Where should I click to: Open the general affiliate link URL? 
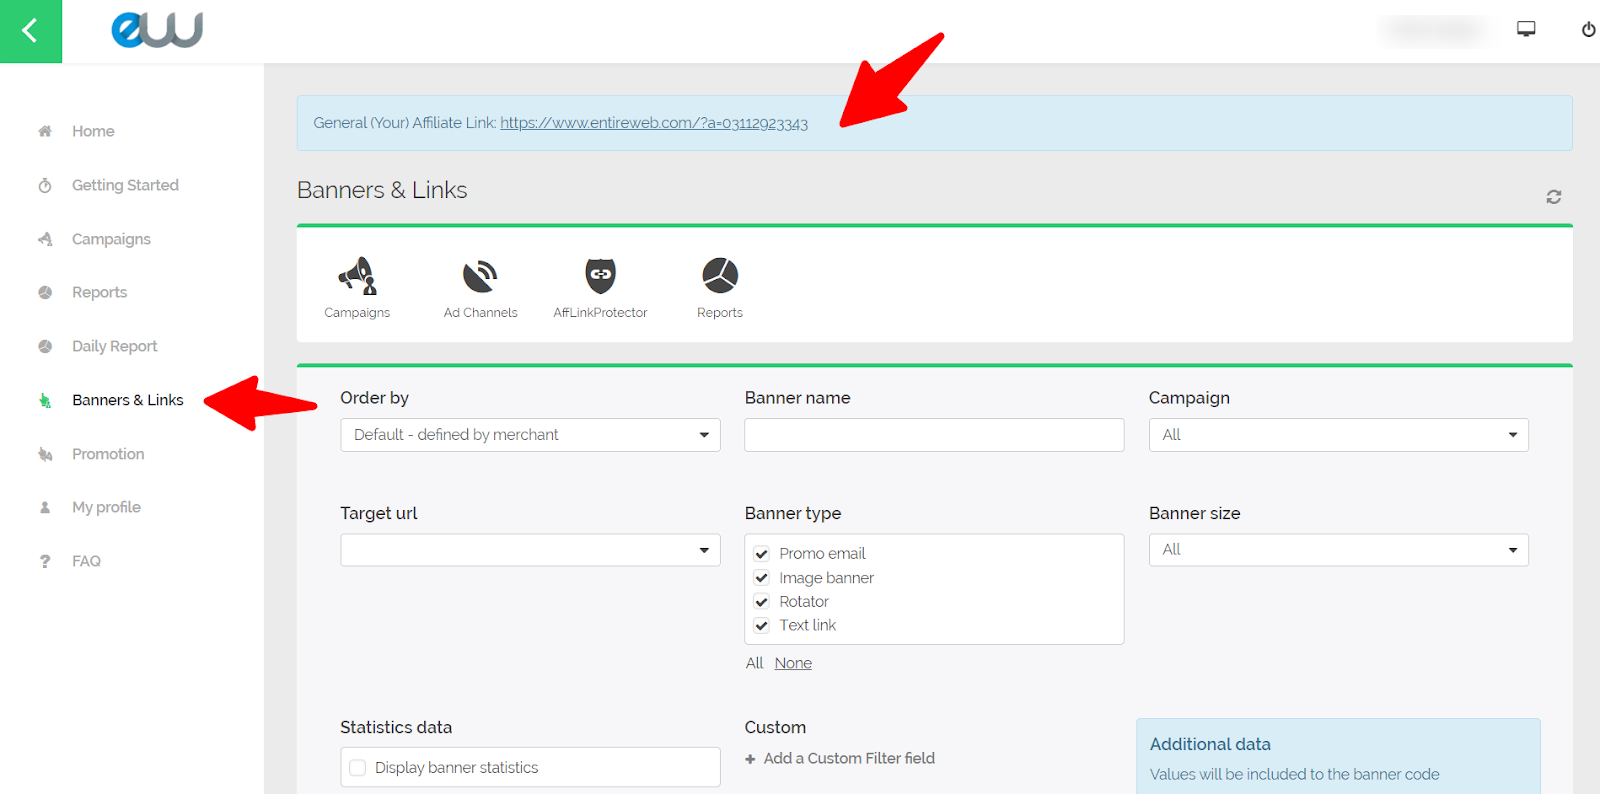tap(654, 123)
